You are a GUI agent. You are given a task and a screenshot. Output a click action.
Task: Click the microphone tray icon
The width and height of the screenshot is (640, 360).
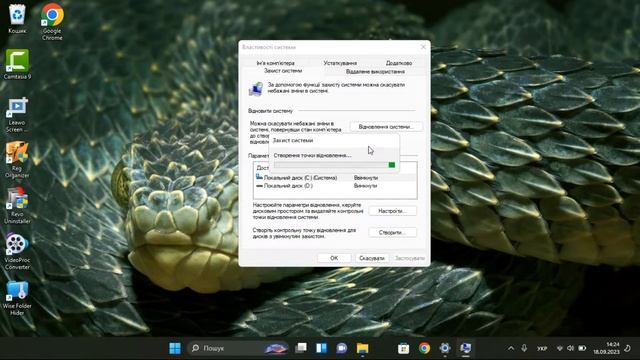(524, 348)
